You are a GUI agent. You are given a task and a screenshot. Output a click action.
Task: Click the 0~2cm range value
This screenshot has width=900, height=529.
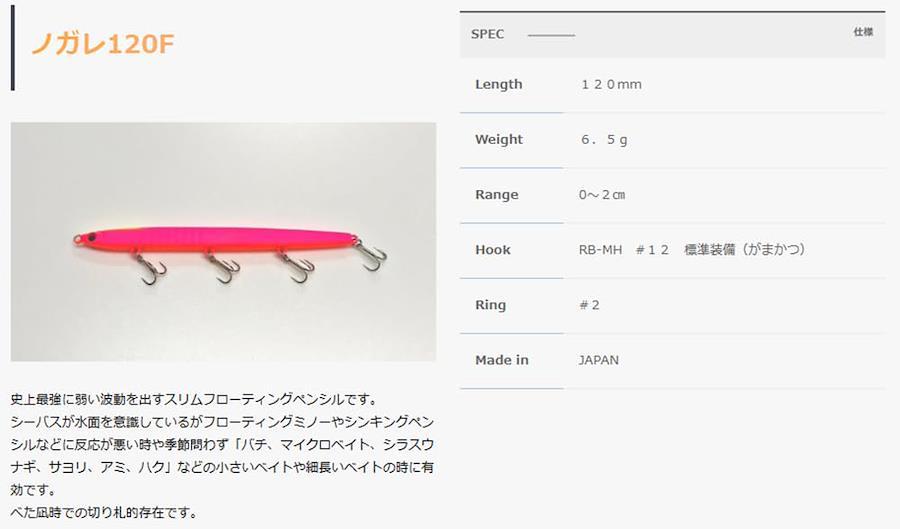(602, 195)
